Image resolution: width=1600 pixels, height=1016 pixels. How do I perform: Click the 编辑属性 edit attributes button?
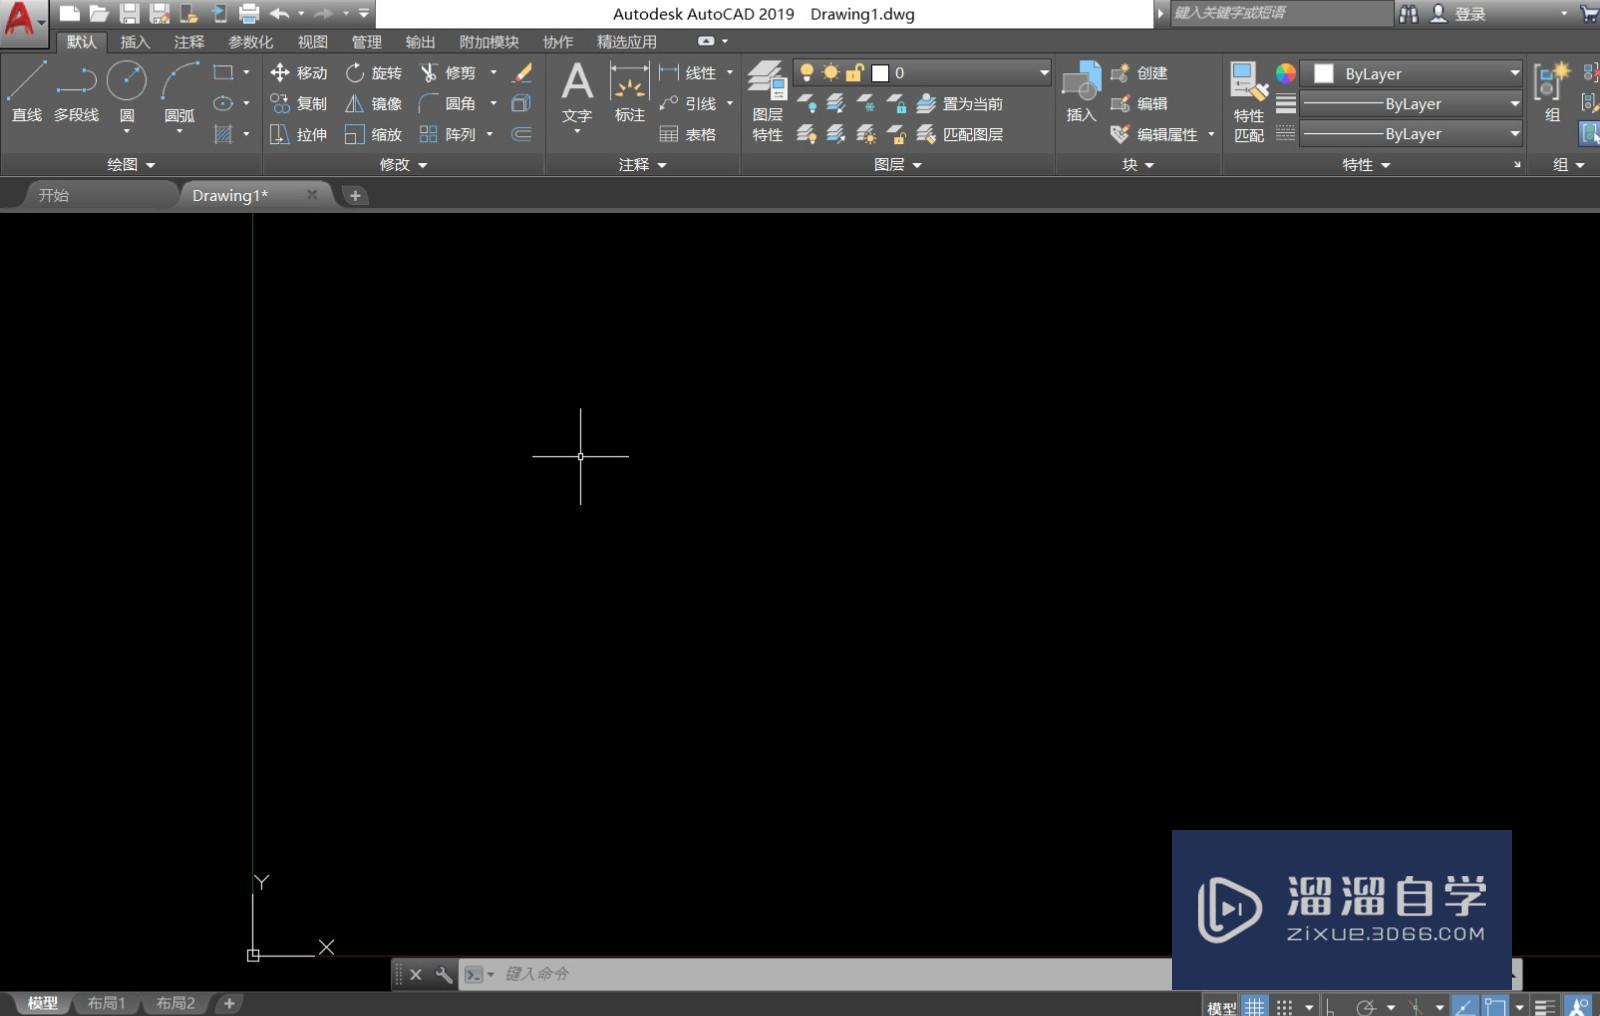coord(1154,134)
